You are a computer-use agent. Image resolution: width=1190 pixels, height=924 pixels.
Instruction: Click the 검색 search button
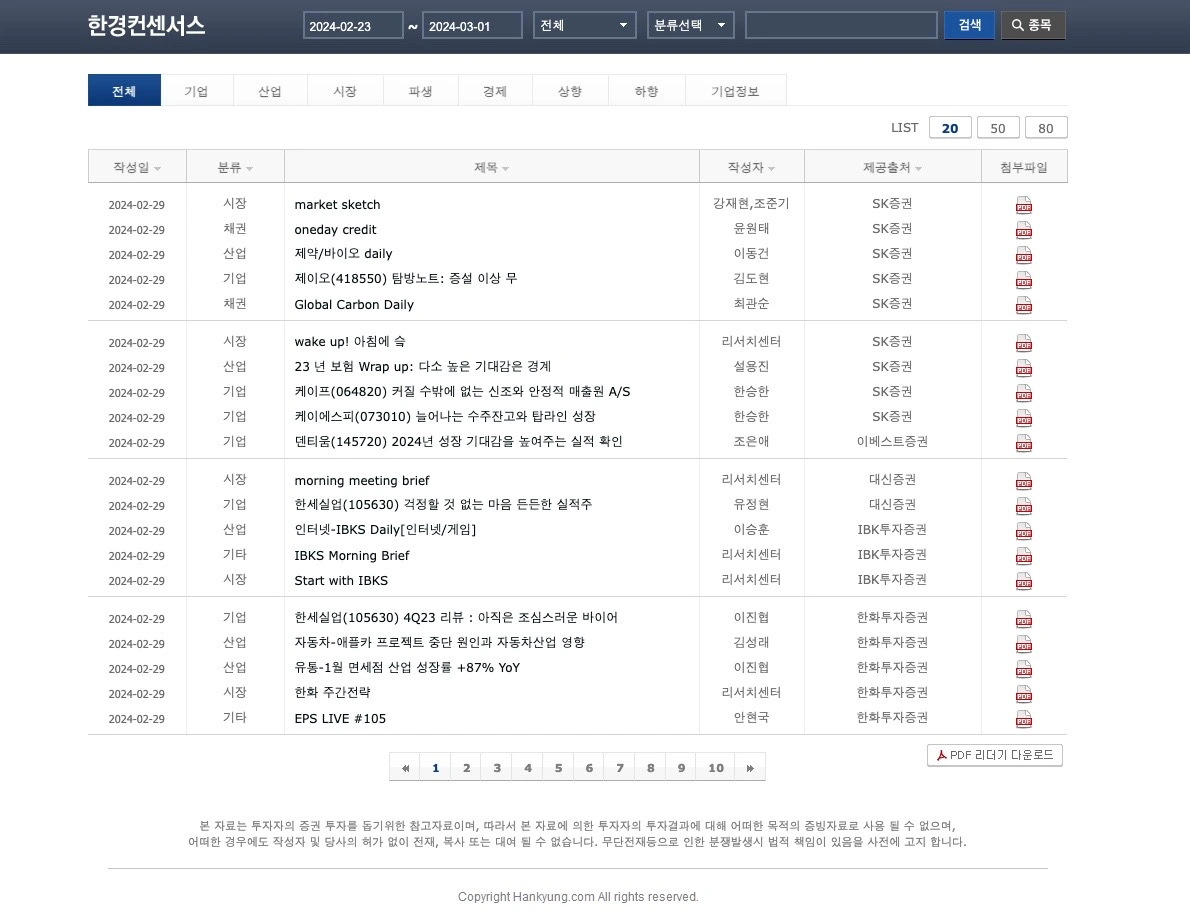[968, 25]
